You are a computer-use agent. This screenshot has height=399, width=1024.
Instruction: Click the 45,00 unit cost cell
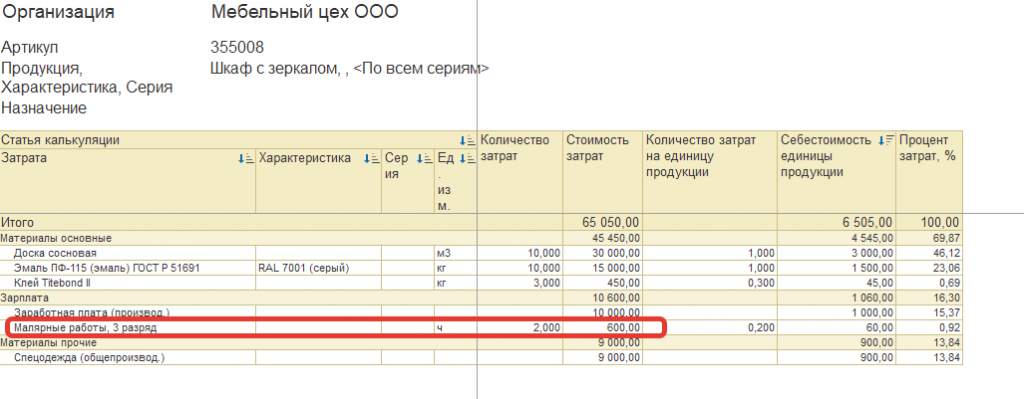pyautogui.click(x=837, y=283)
